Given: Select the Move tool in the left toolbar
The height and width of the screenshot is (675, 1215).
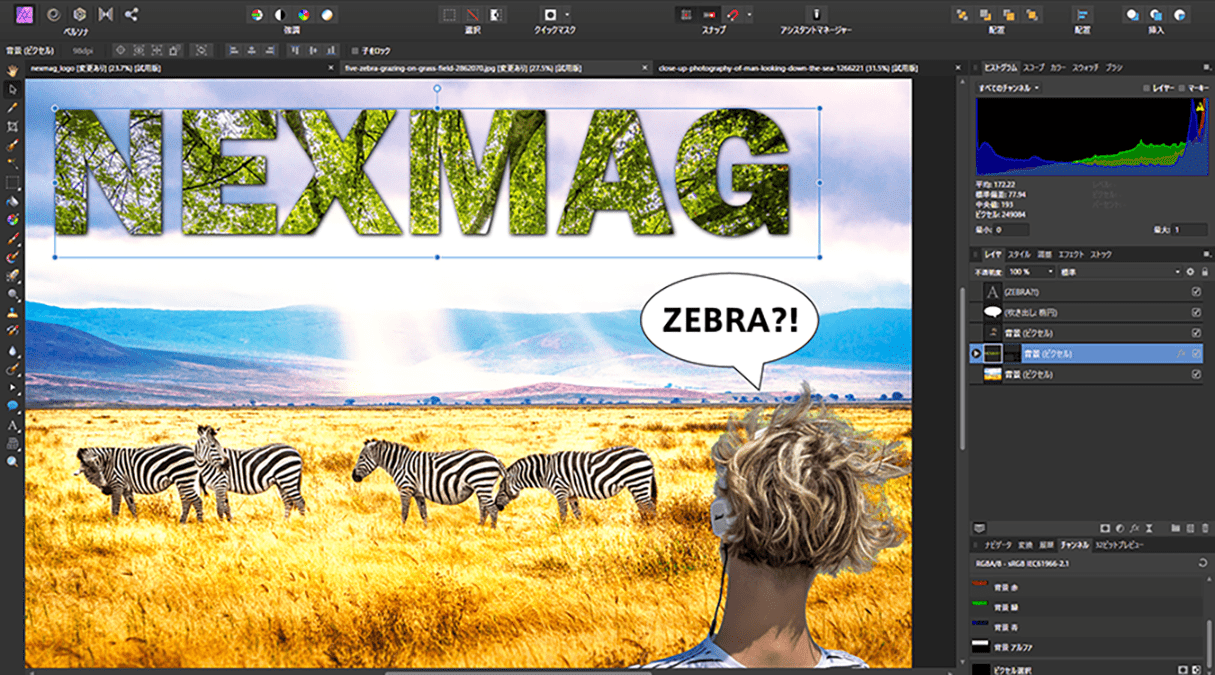Looking at the screenshot, I should tap(13, 90).
